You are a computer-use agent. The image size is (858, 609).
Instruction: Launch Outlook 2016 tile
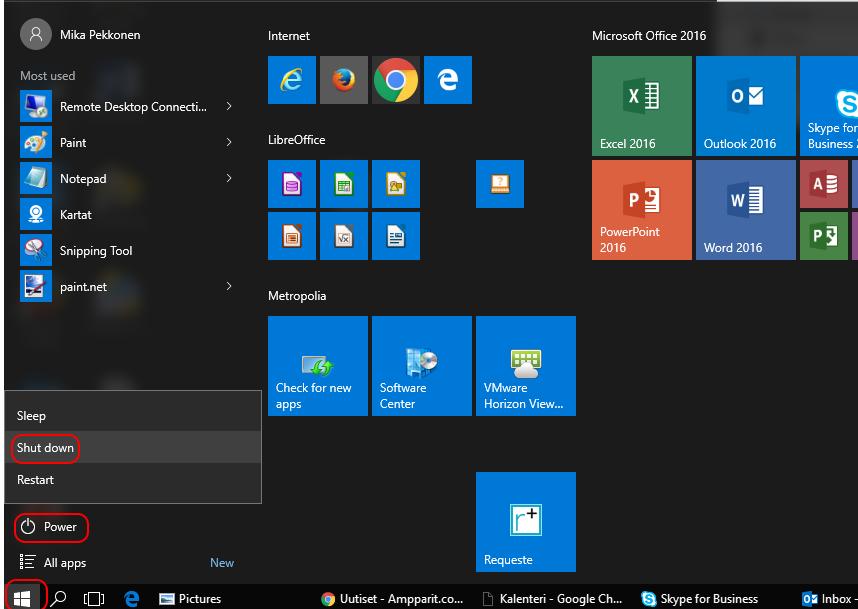pos(746,106)
